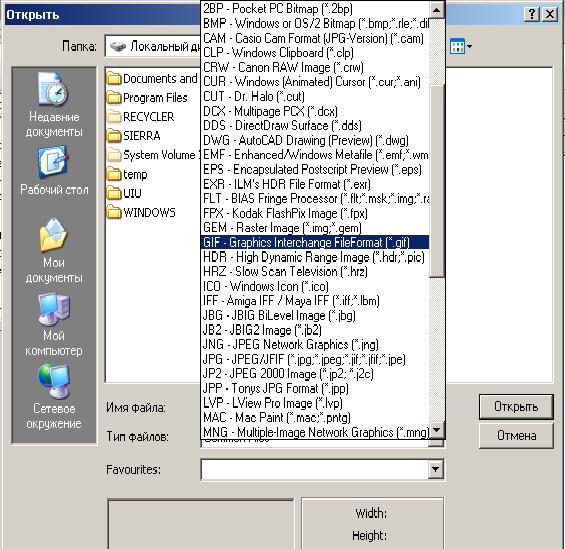565x549 pixels.
Task: Expand the Favourites dropdown
Action: [x=435, y=469]
